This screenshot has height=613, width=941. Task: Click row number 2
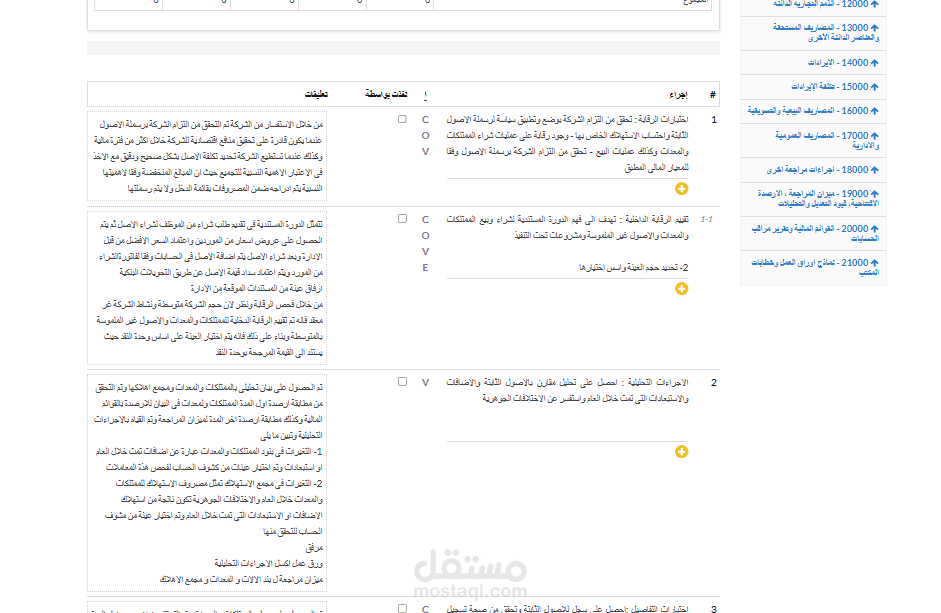714,382
